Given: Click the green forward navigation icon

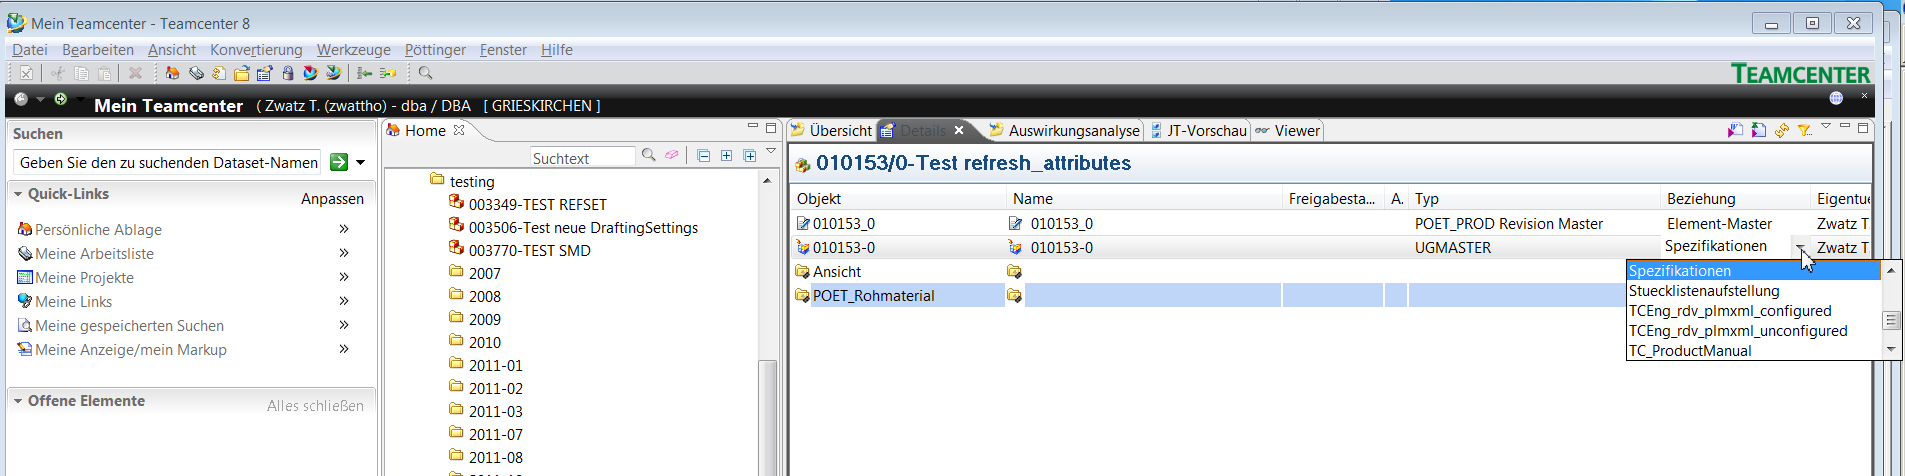Looking at the screenshot, I should [x=61, y=99].
